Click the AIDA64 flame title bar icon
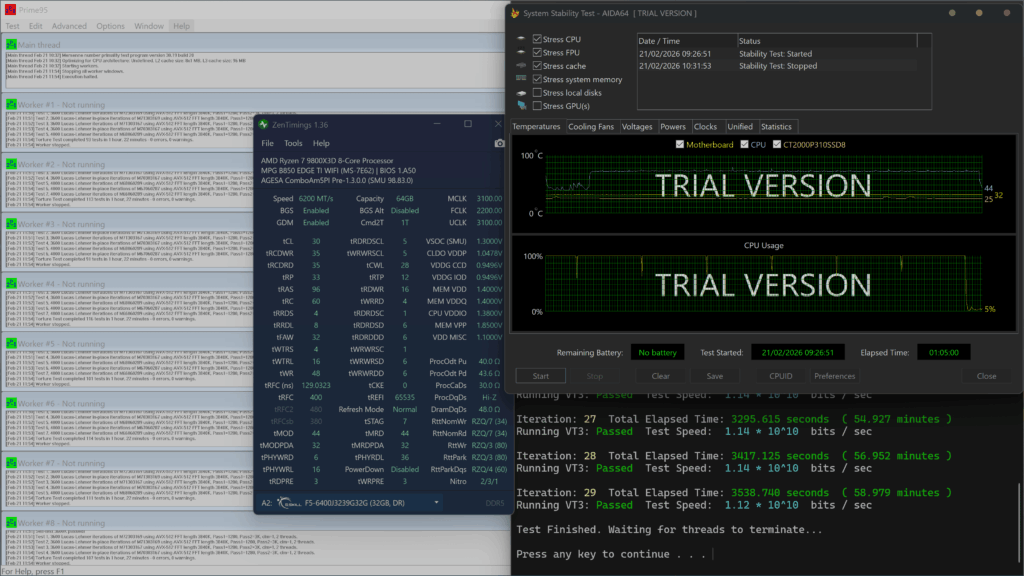Viewport: 1024px width, 576px height. tap(514, 13)
